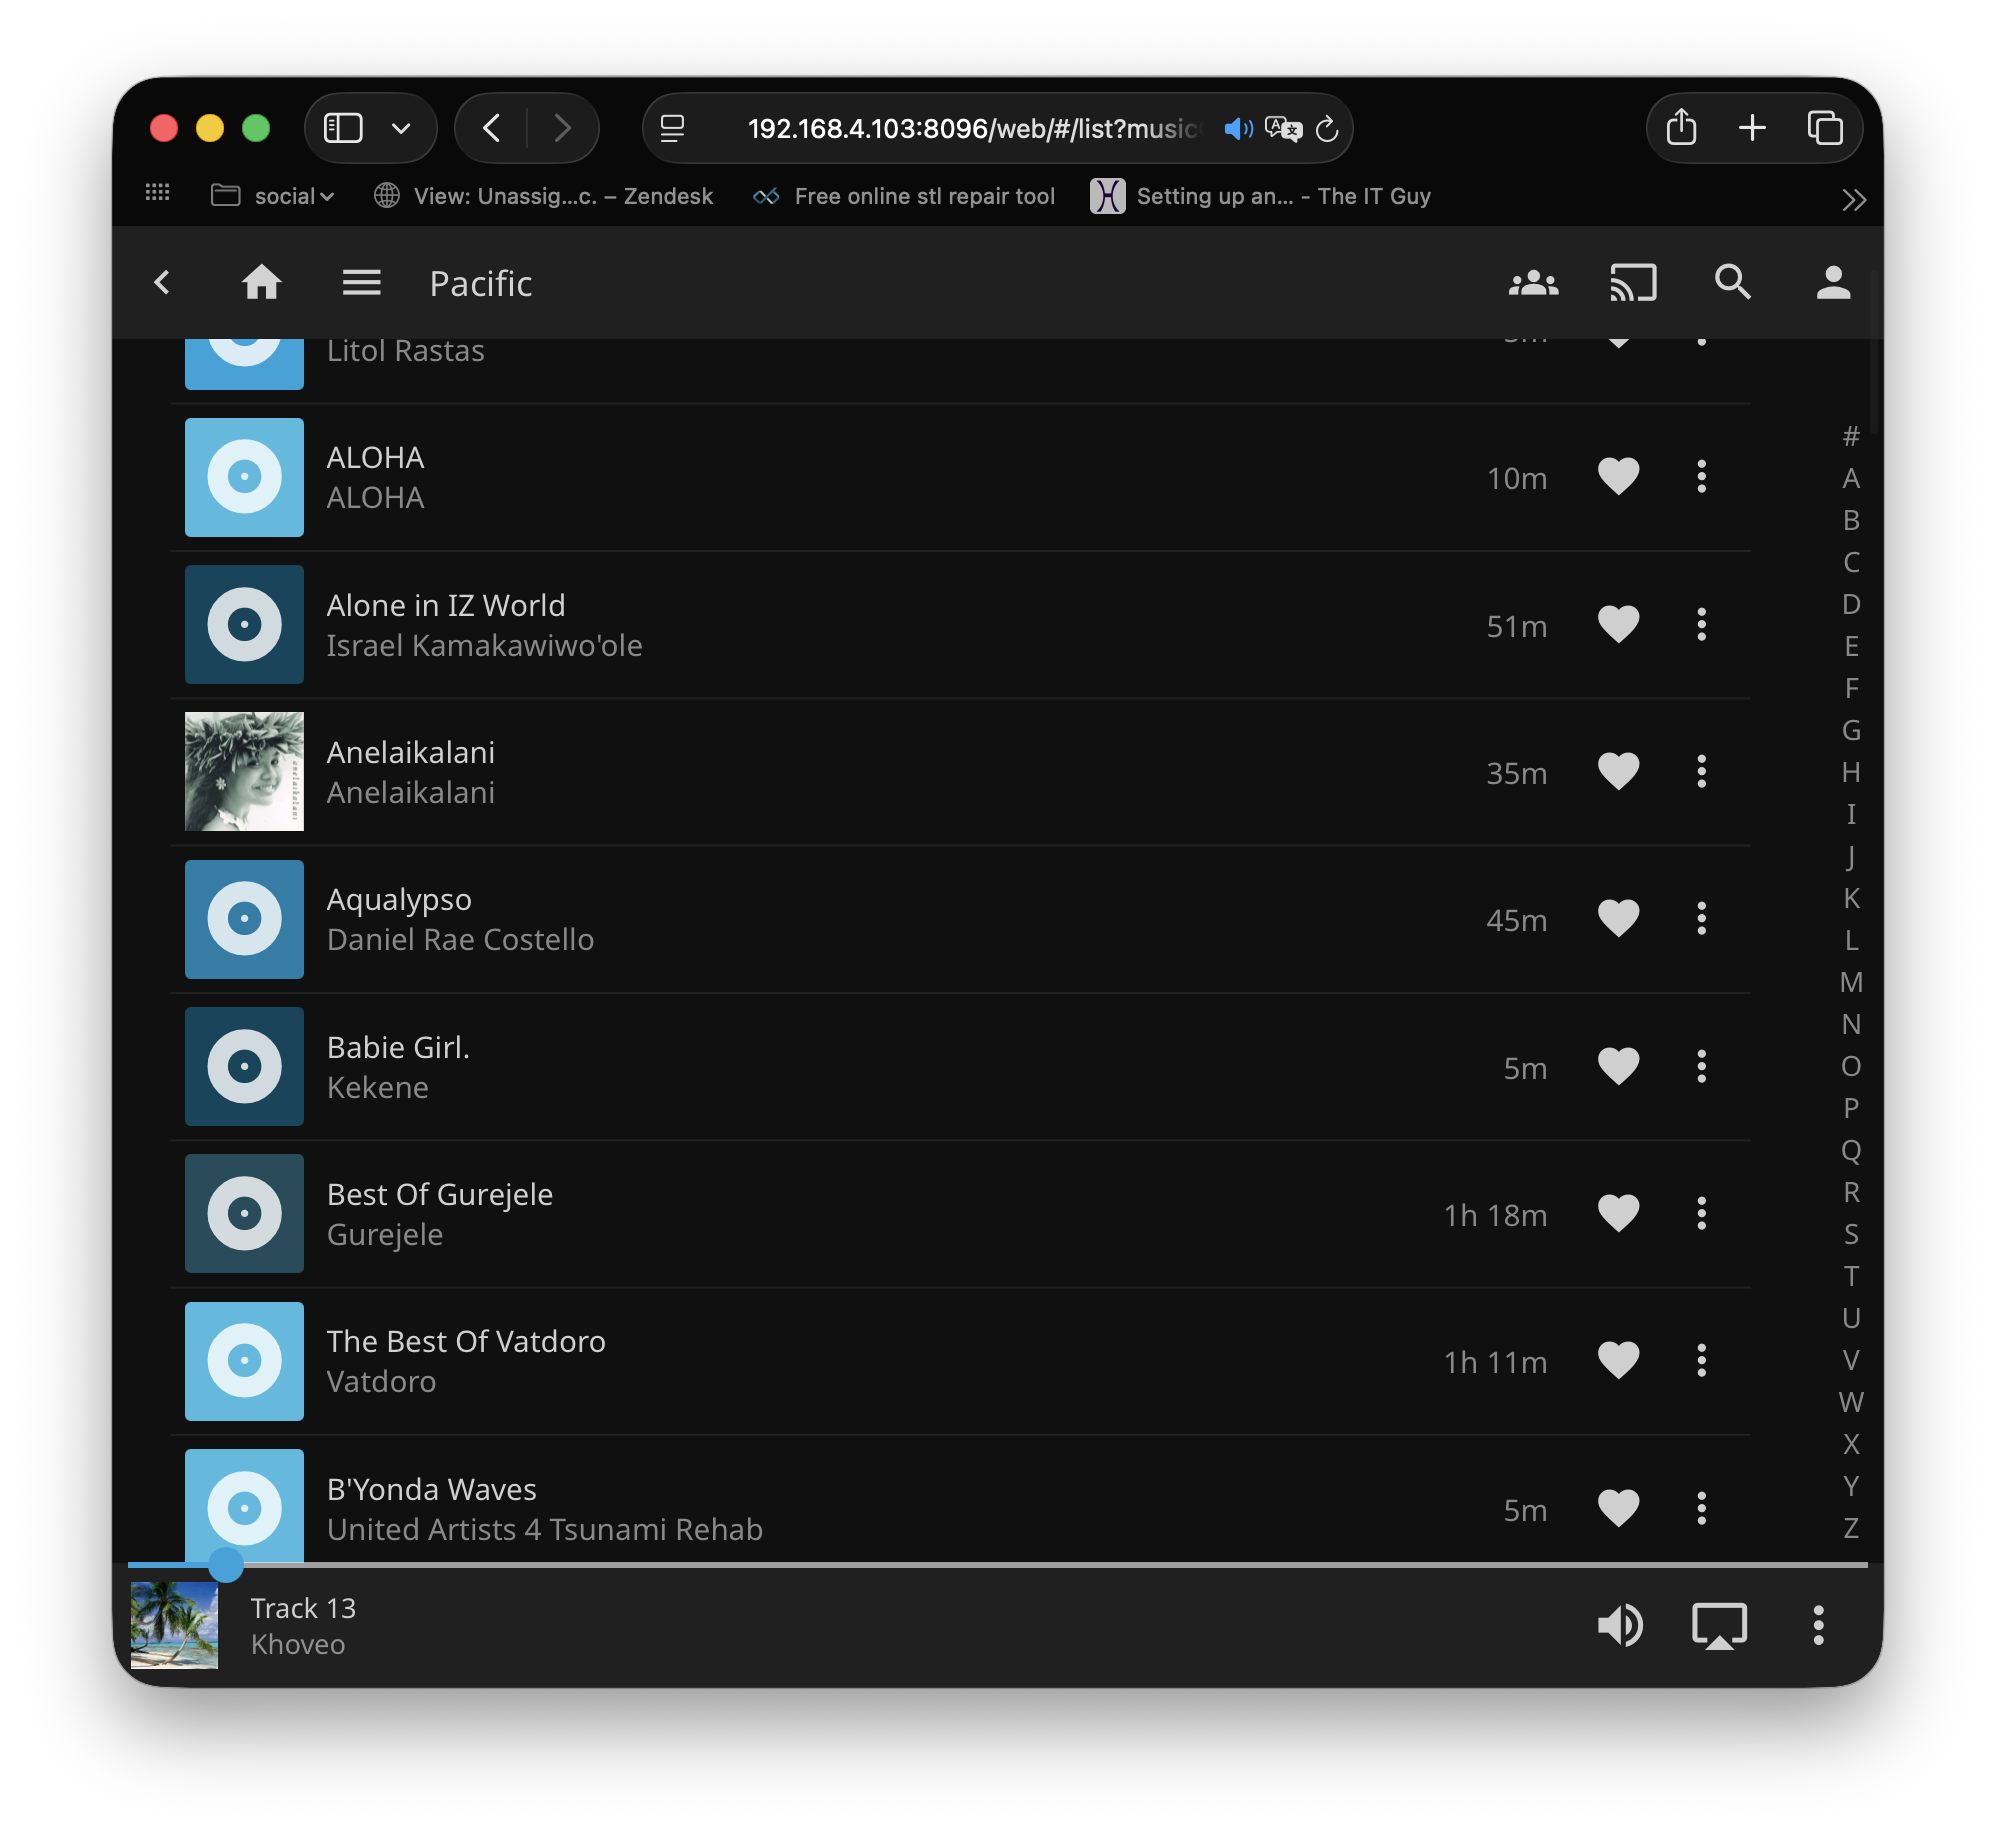Toggle favorite on Best Of Gurejele

point(1618,1214)
